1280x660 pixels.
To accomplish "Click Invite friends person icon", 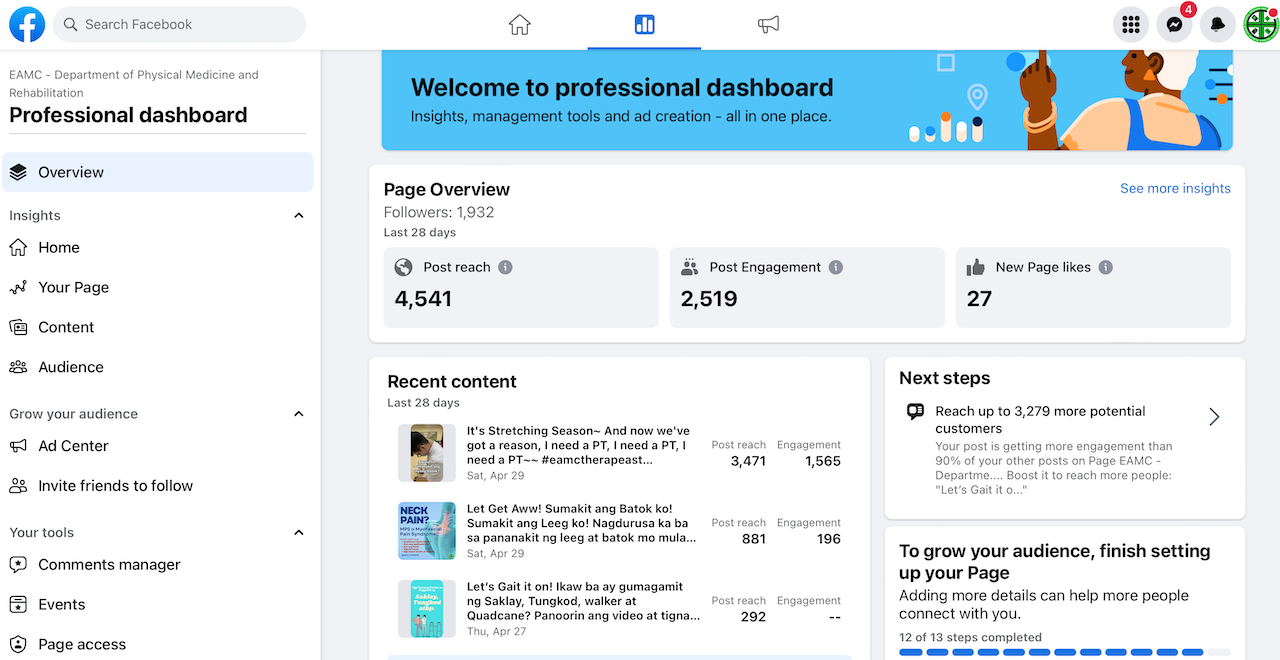I will pyautogui.click(x=18, y=486).
